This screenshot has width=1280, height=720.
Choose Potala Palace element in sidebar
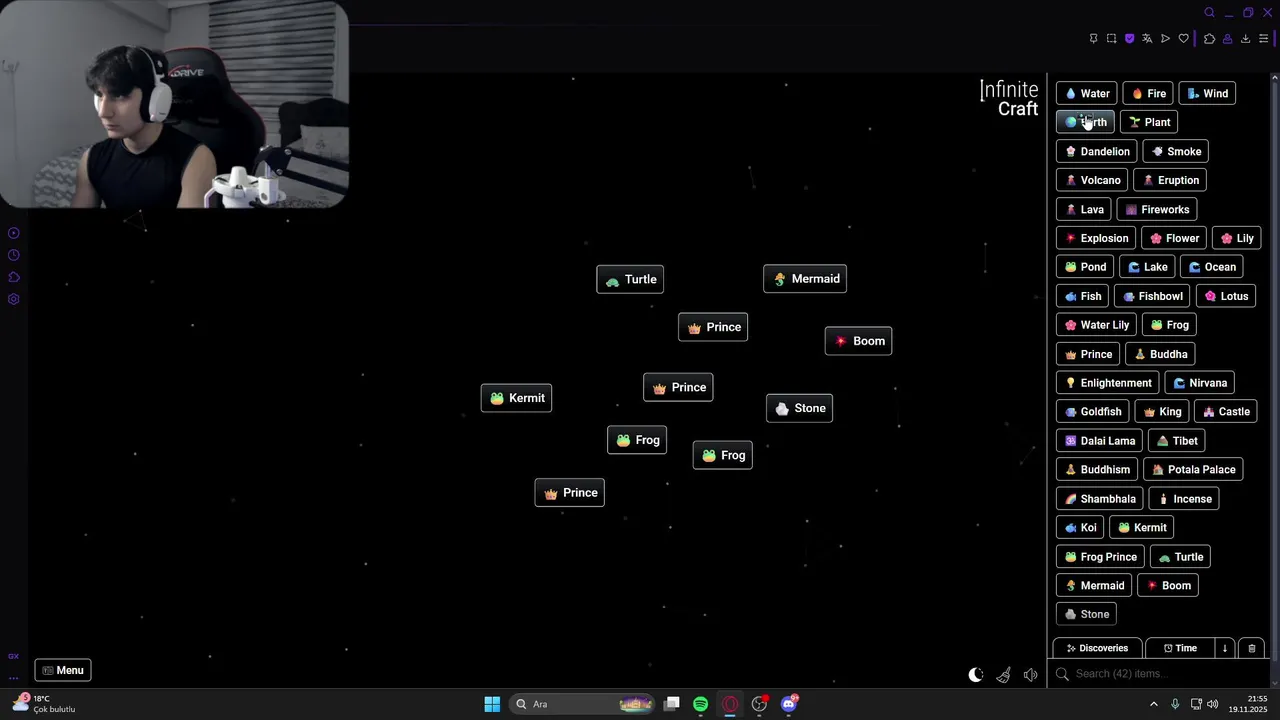[1194, 470]
